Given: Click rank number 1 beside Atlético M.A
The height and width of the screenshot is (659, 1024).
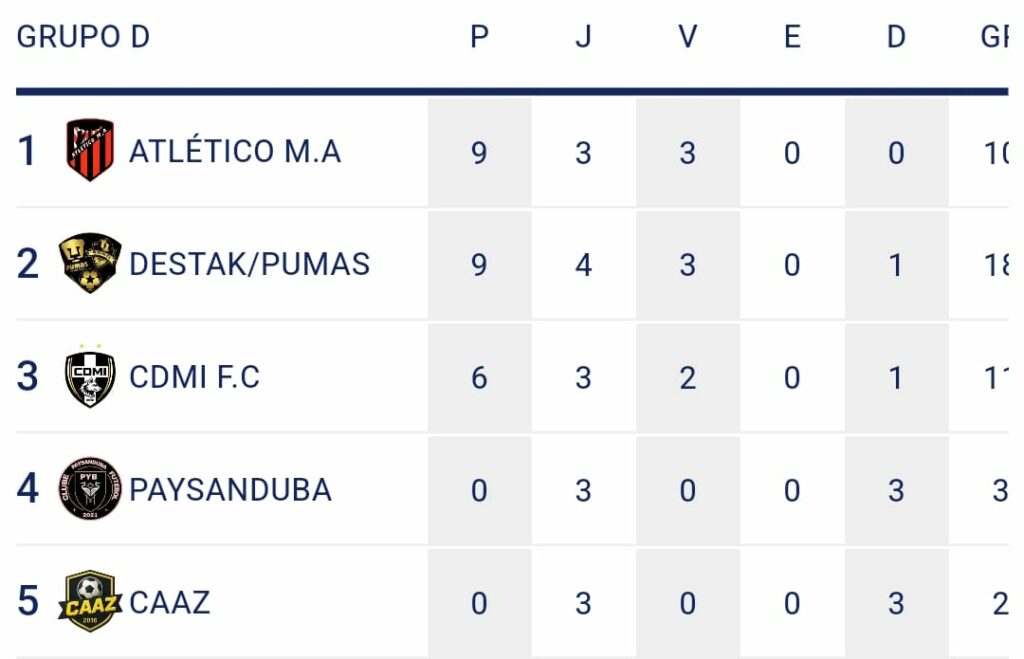Looking at the screenshot, I should [26, 151].
